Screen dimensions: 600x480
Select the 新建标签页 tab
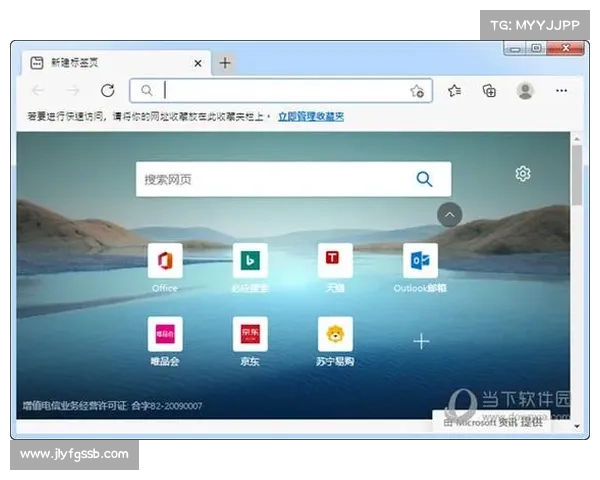[116, 63]
